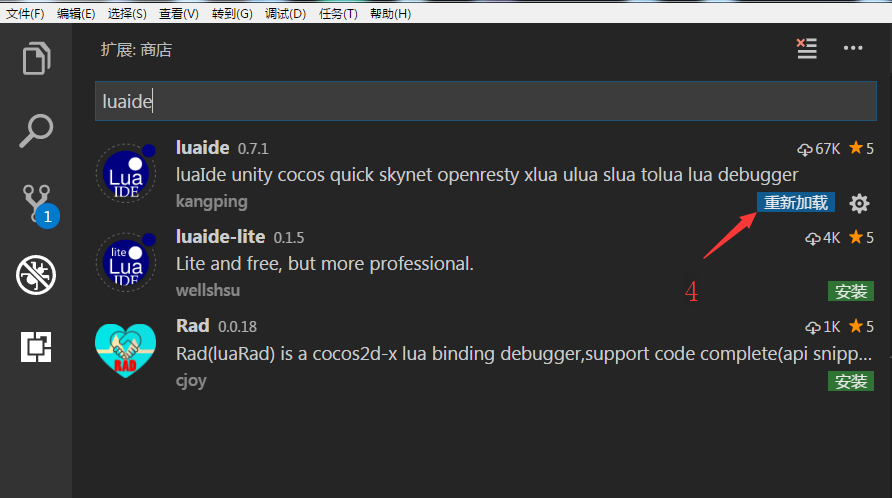Clear extension search results icon
Image resolution: width=892 pixels, height=498 pixels.
807,48
